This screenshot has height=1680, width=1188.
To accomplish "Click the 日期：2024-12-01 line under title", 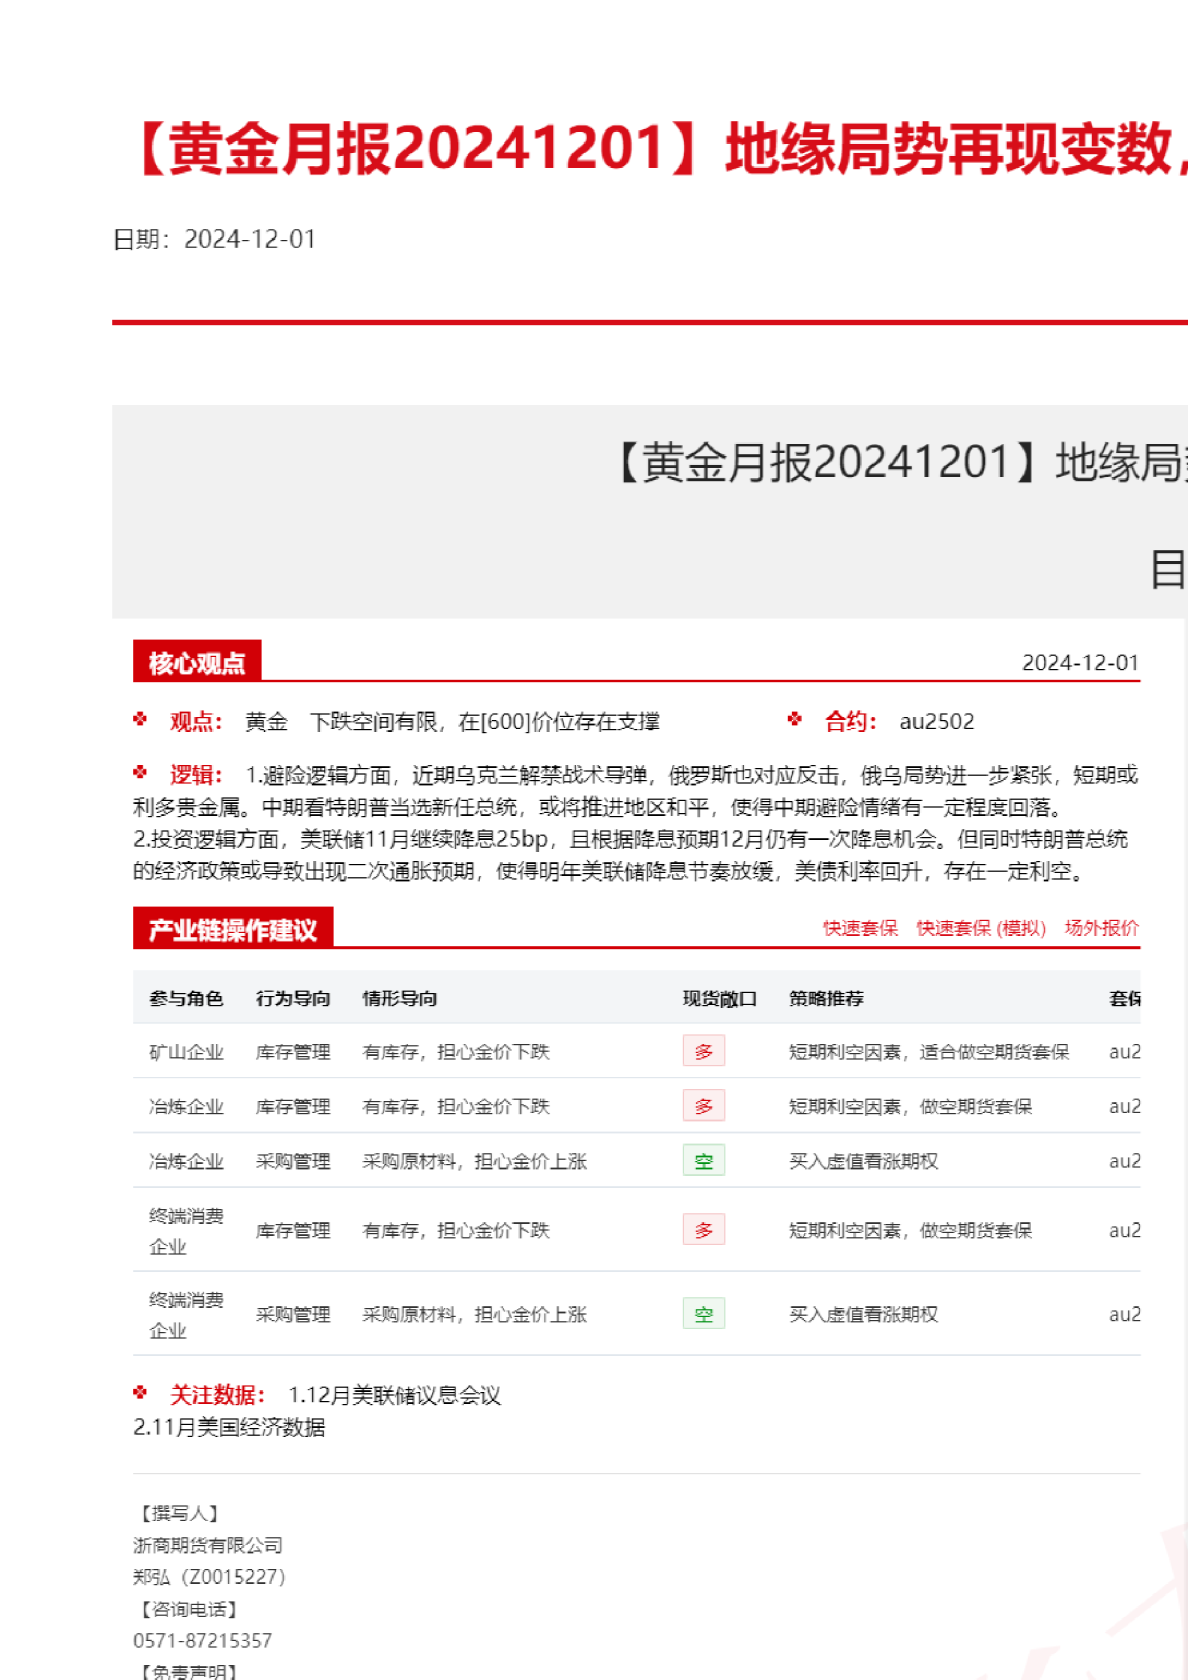I will pyautogui.click(x=214, y=239).
